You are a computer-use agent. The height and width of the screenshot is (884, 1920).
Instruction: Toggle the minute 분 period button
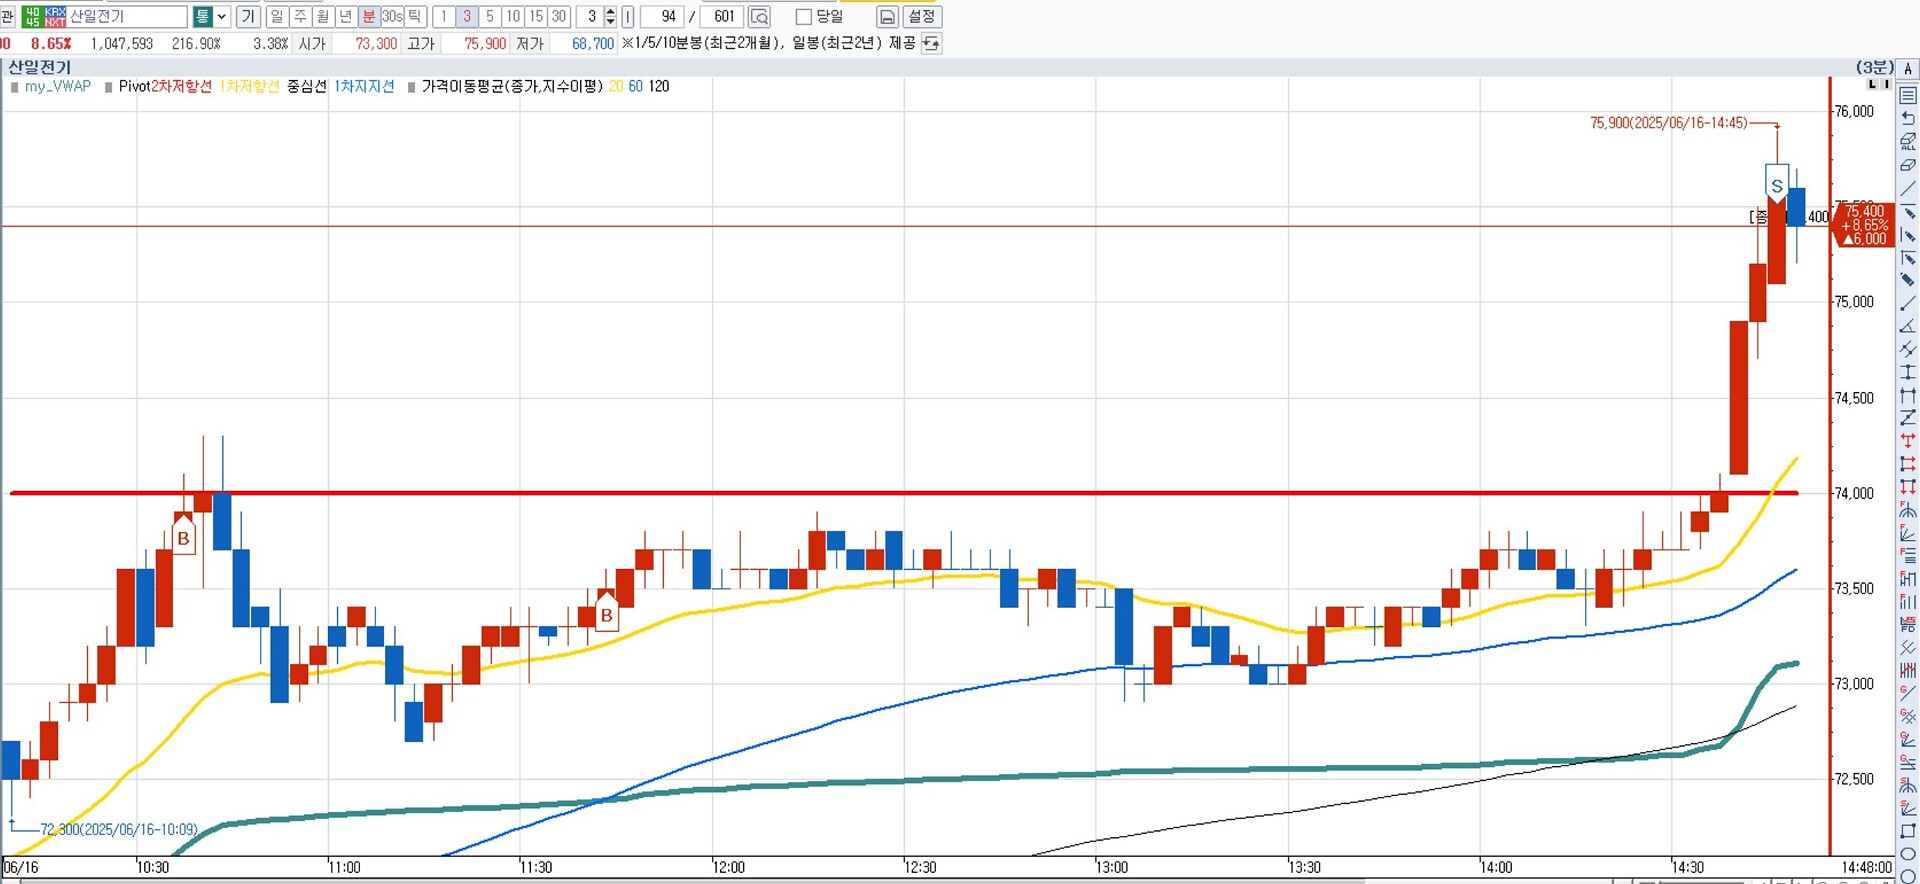[x=369, y=17]
